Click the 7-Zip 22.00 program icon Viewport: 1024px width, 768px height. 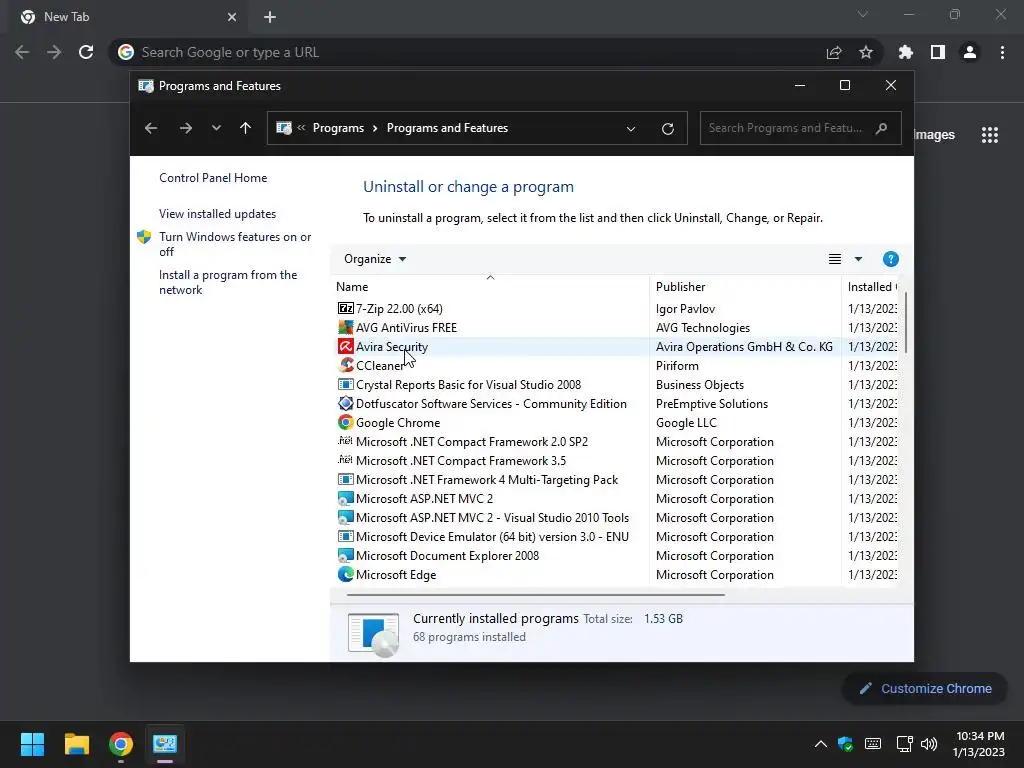point(345,308)
